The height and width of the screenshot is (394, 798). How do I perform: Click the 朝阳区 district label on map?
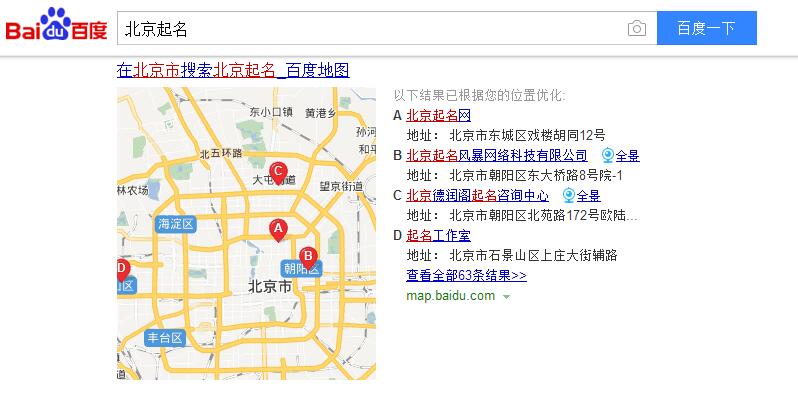pos(302,269)
